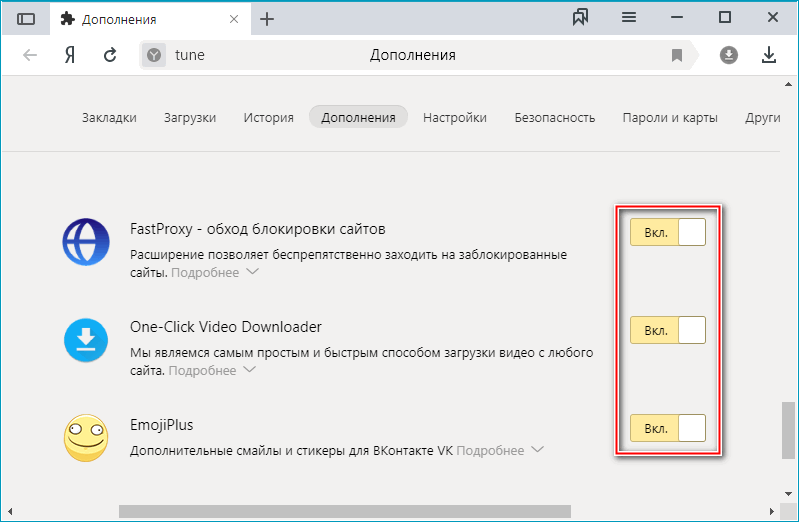This screenshot has width=799, height=522.
Task: Click the sidebar panel icon in title bar
Action: [26, 19]
